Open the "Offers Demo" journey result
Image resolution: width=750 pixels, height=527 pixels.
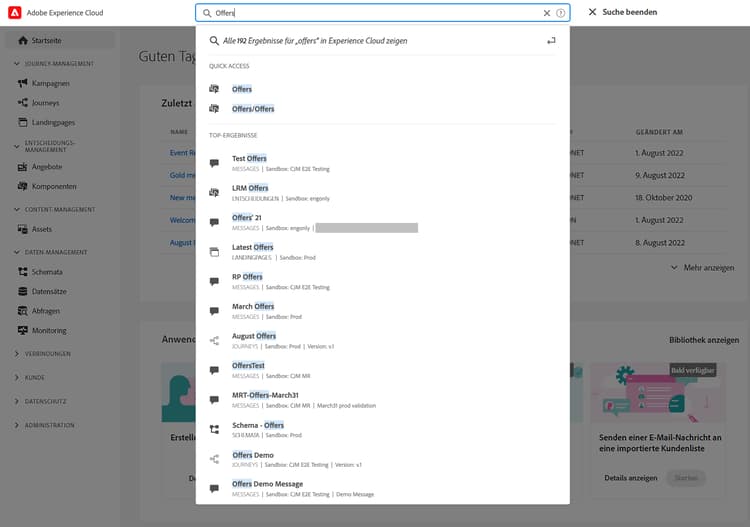coord(253,455)
